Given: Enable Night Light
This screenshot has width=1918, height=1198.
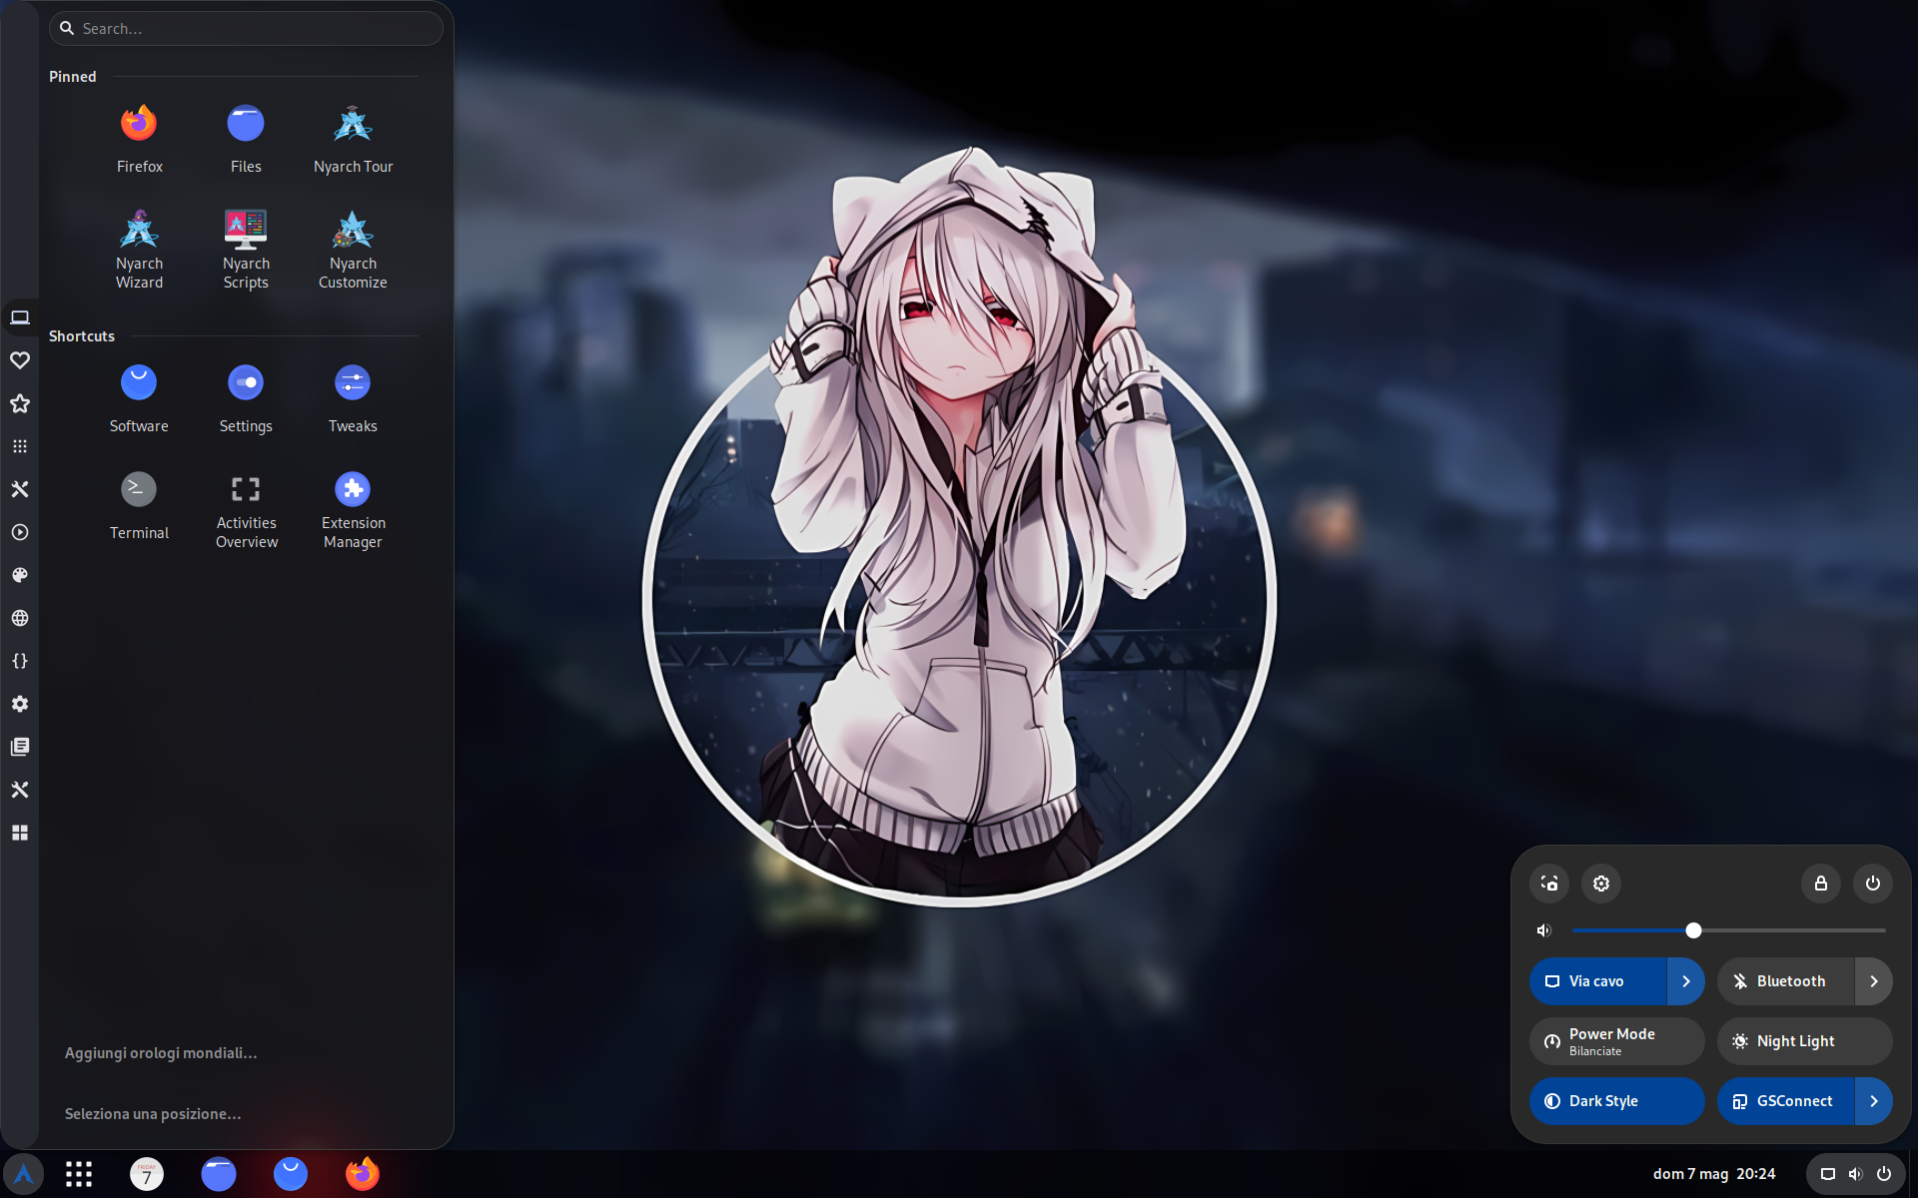Looking at the screenshot, I should point(1805,1041).
